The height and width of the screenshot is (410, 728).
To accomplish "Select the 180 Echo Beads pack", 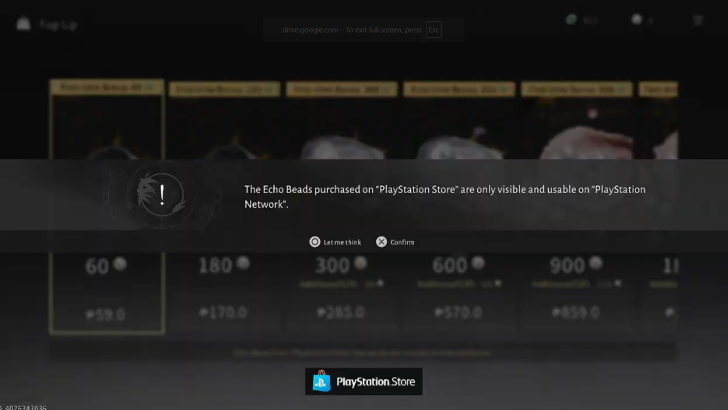I will (x=224, y=207).
